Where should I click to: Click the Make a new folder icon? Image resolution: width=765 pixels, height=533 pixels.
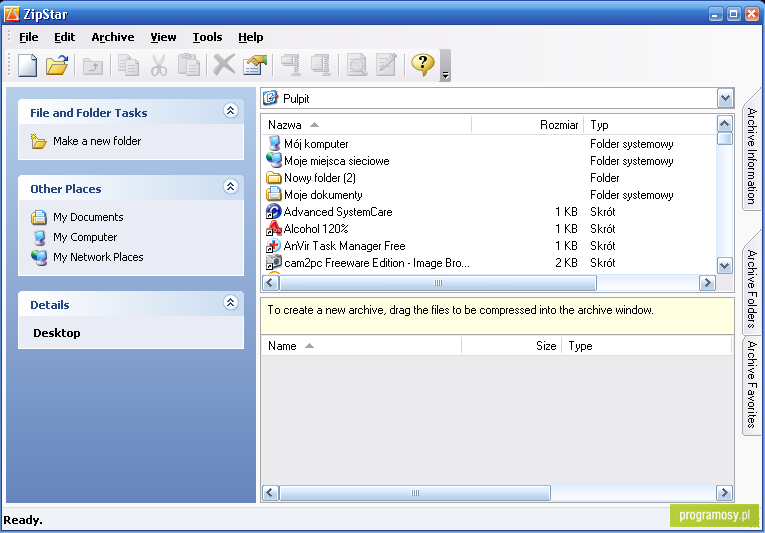click(x=39, y=141)
